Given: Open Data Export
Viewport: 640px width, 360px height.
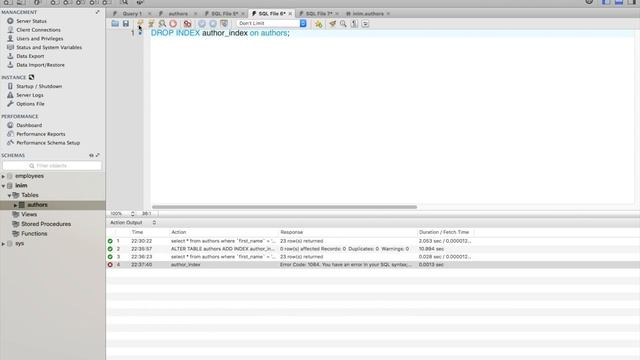Looking at the screenshot, I should 30,56.
